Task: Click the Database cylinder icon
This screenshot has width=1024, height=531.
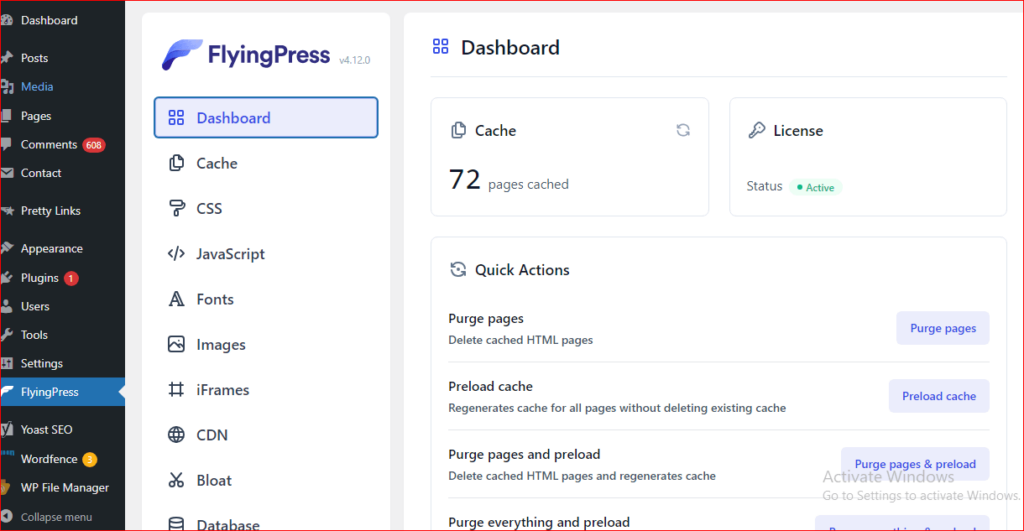Action: 176,524
